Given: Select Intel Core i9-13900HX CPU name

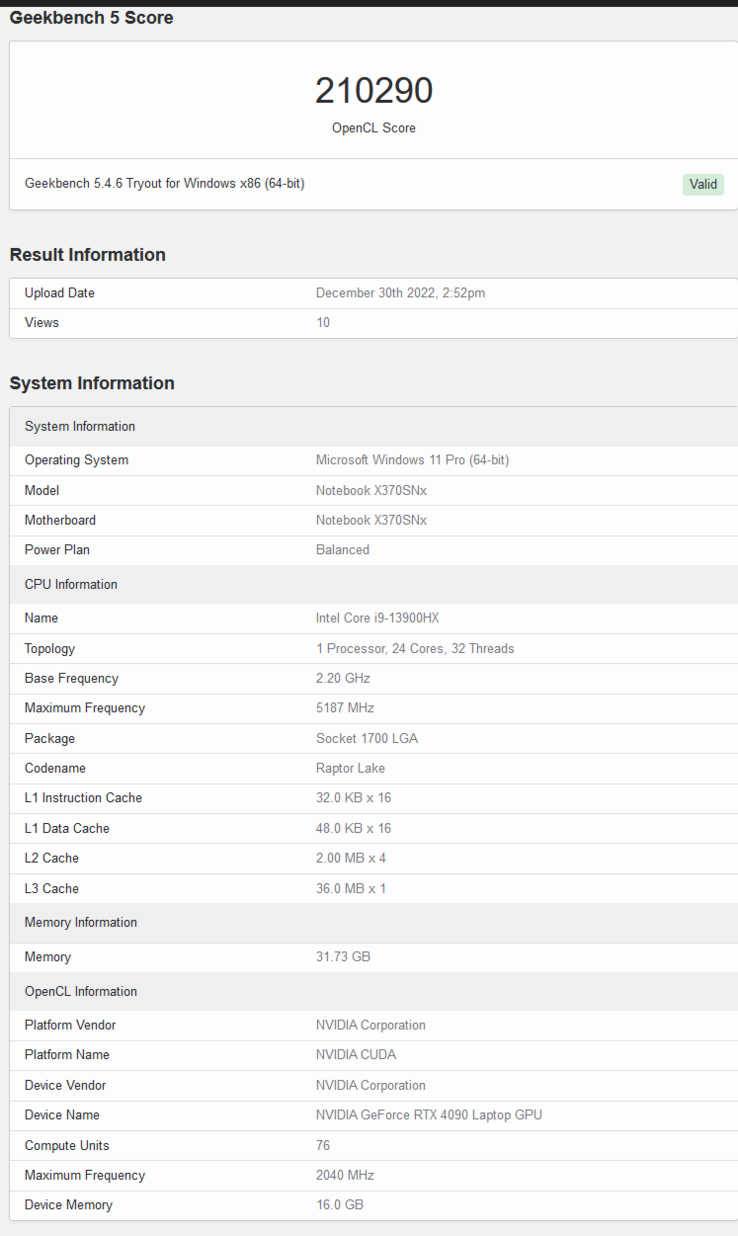Looking at the screenshot, I should coord(377,618).
